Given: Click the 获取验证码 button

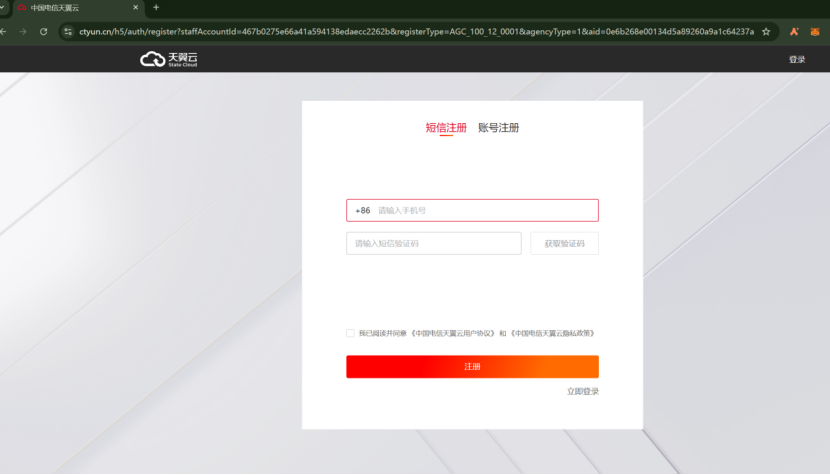Looking at the screenshot, I should (x=564, y=243).
